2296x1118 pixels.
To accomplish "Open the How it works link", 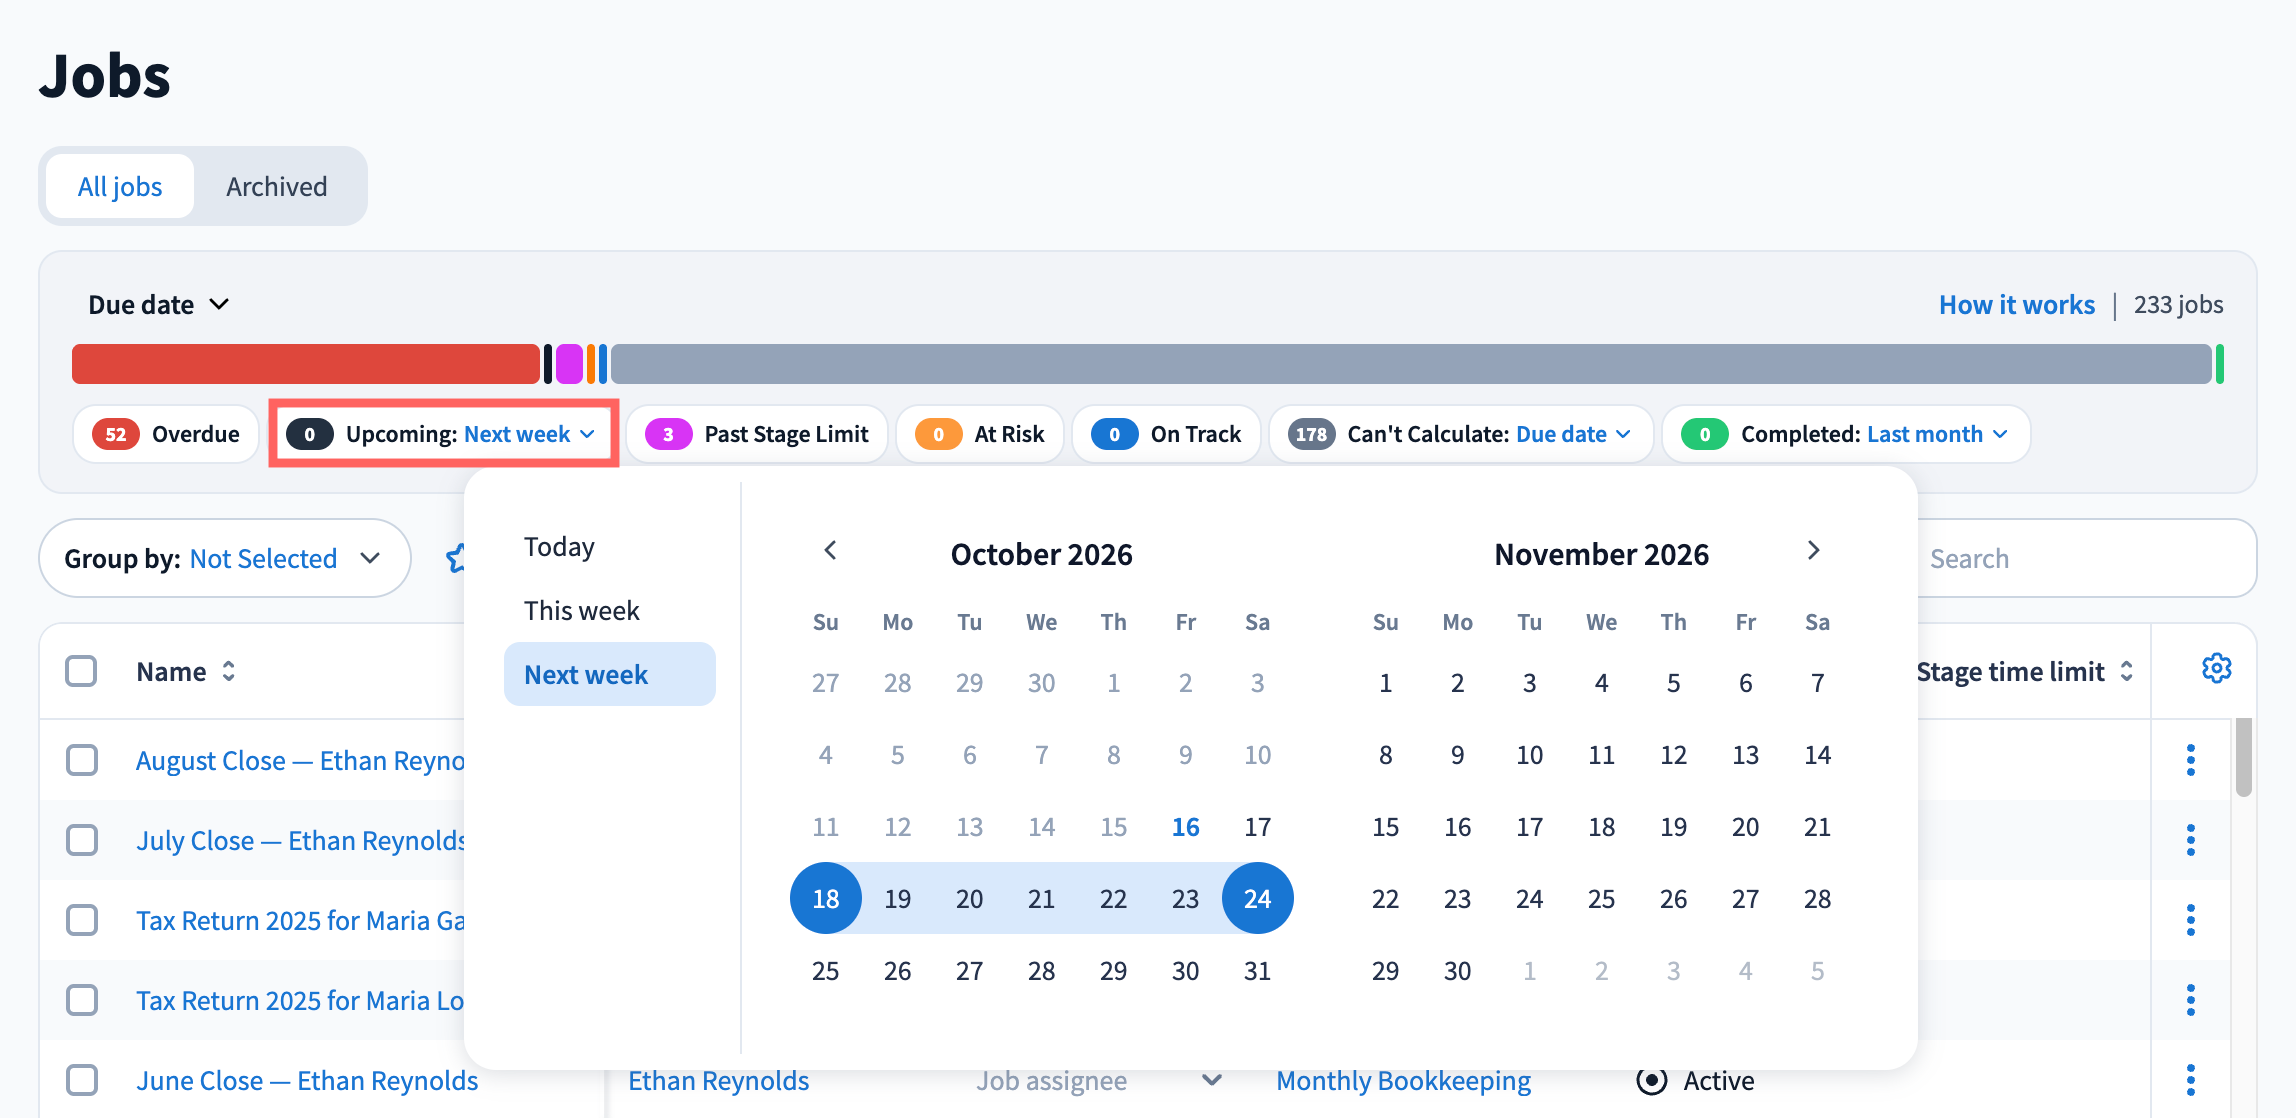I will 2016,305.
